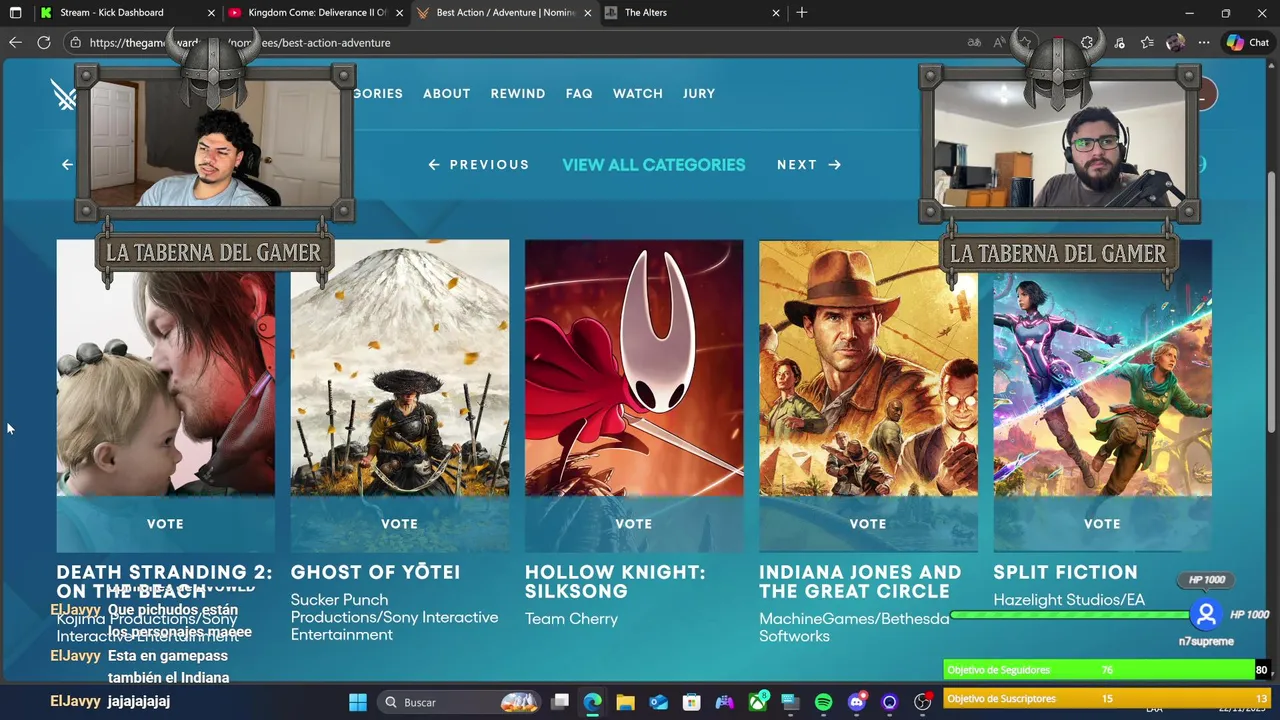Switch to the Kingdom Come: Deliverance II tab
The image size is (1280, 720).
[x=317, y=13]
